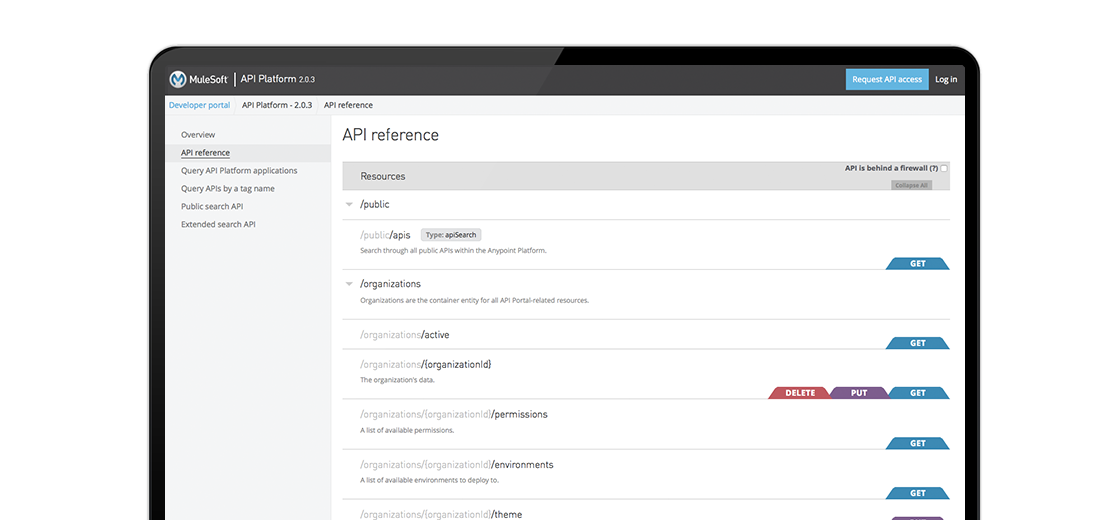
Task: Click 'Organizations are the container entity' description
Action: [474, 301]
